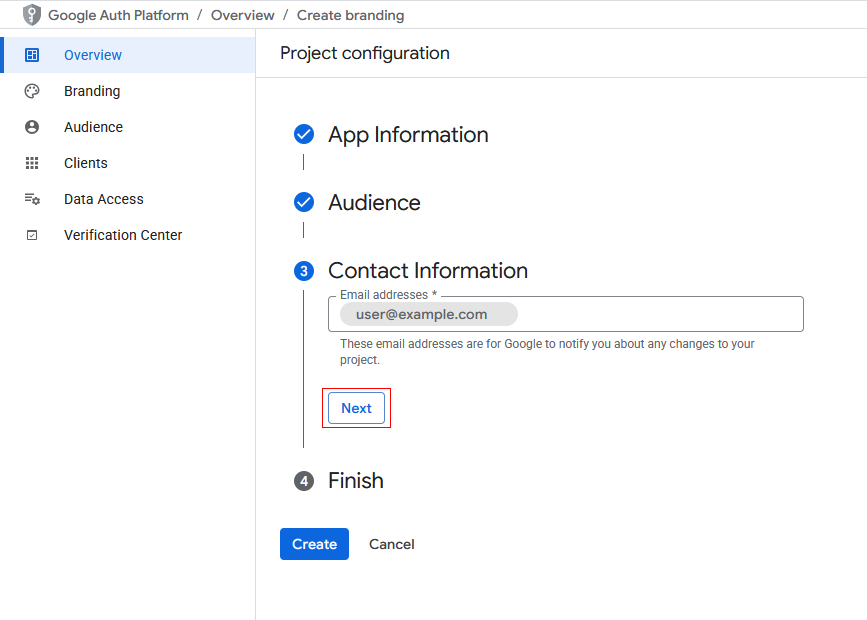Click the Audience person icon
This screenshot has width=867, height=620.
[x=32, y=127]
